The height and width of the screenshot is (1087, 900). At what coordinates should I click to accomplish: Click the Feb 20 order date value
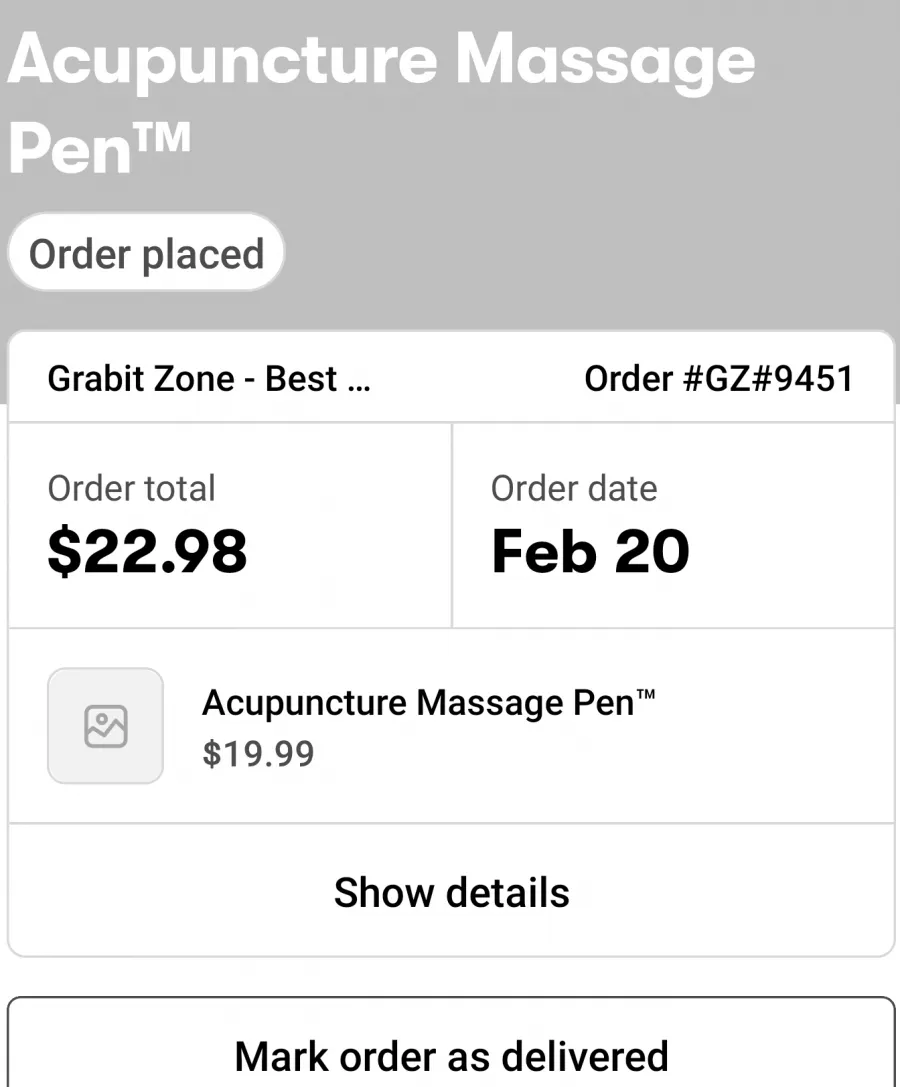pyautogui.click(x=590, y=551)
